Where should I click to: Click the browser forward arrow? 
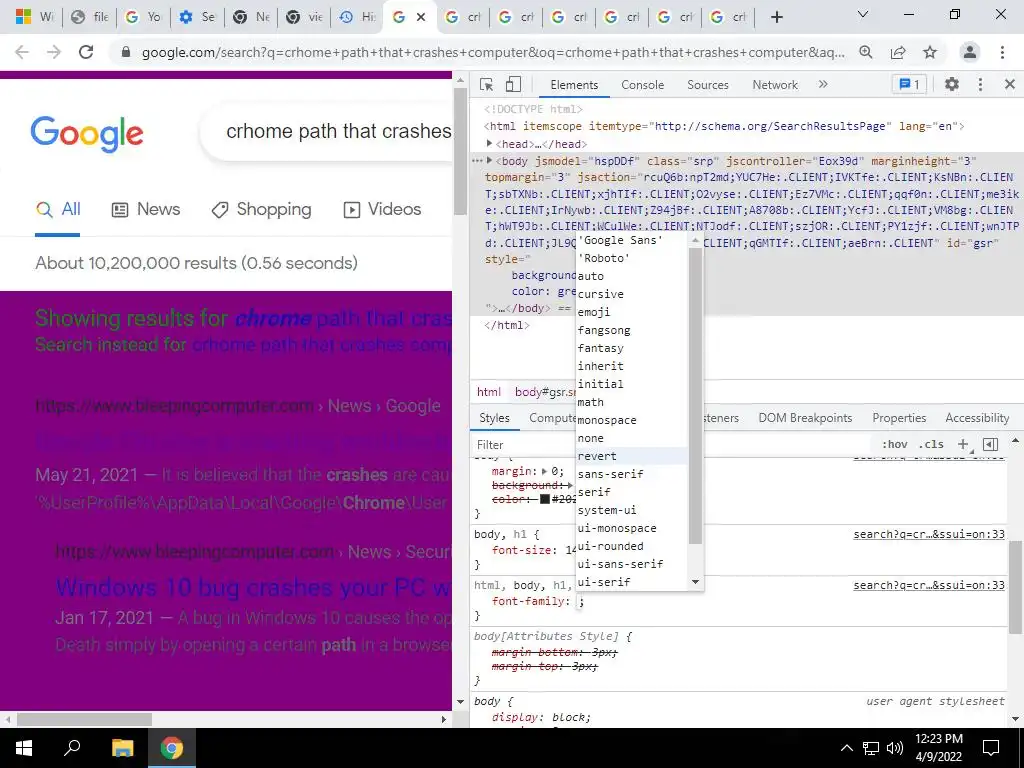[x=54, y=52]
